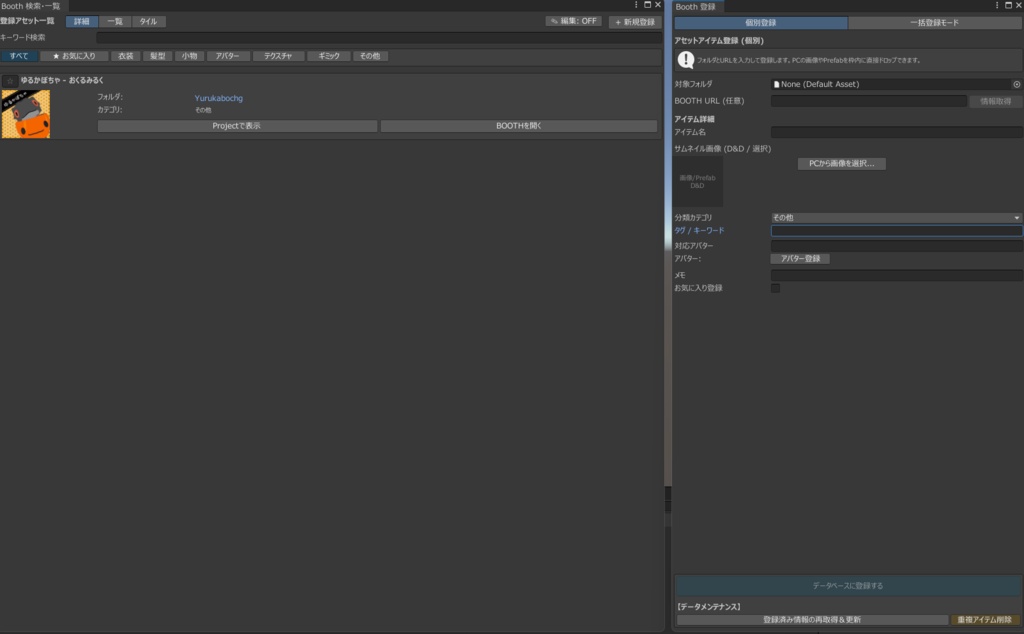Screen dimensions: 1024x634
Task: Filter by 小物 category
Action: point(189,56)
